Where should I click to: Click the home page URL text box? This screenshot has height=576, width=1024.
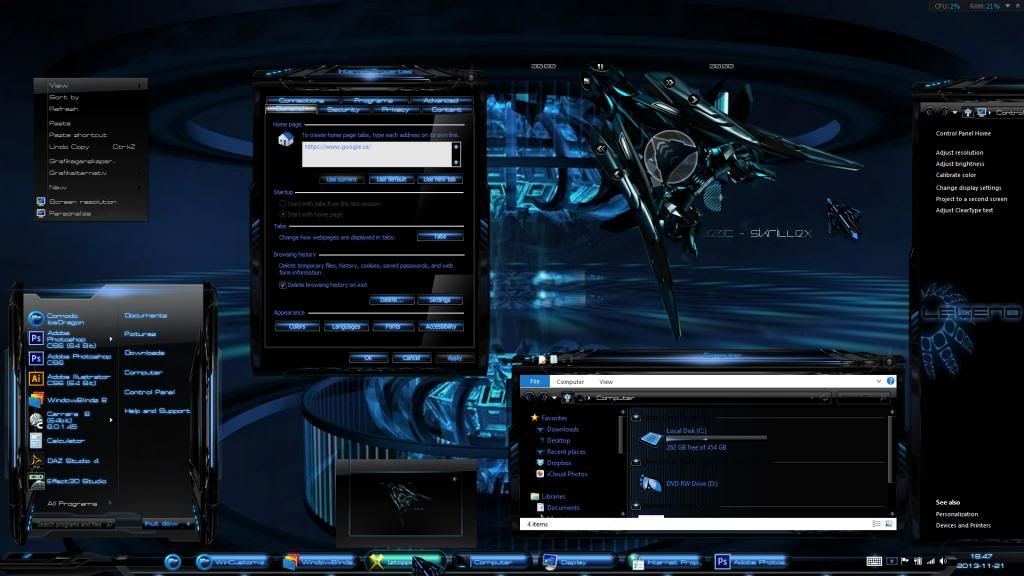[x=377, y=154]
